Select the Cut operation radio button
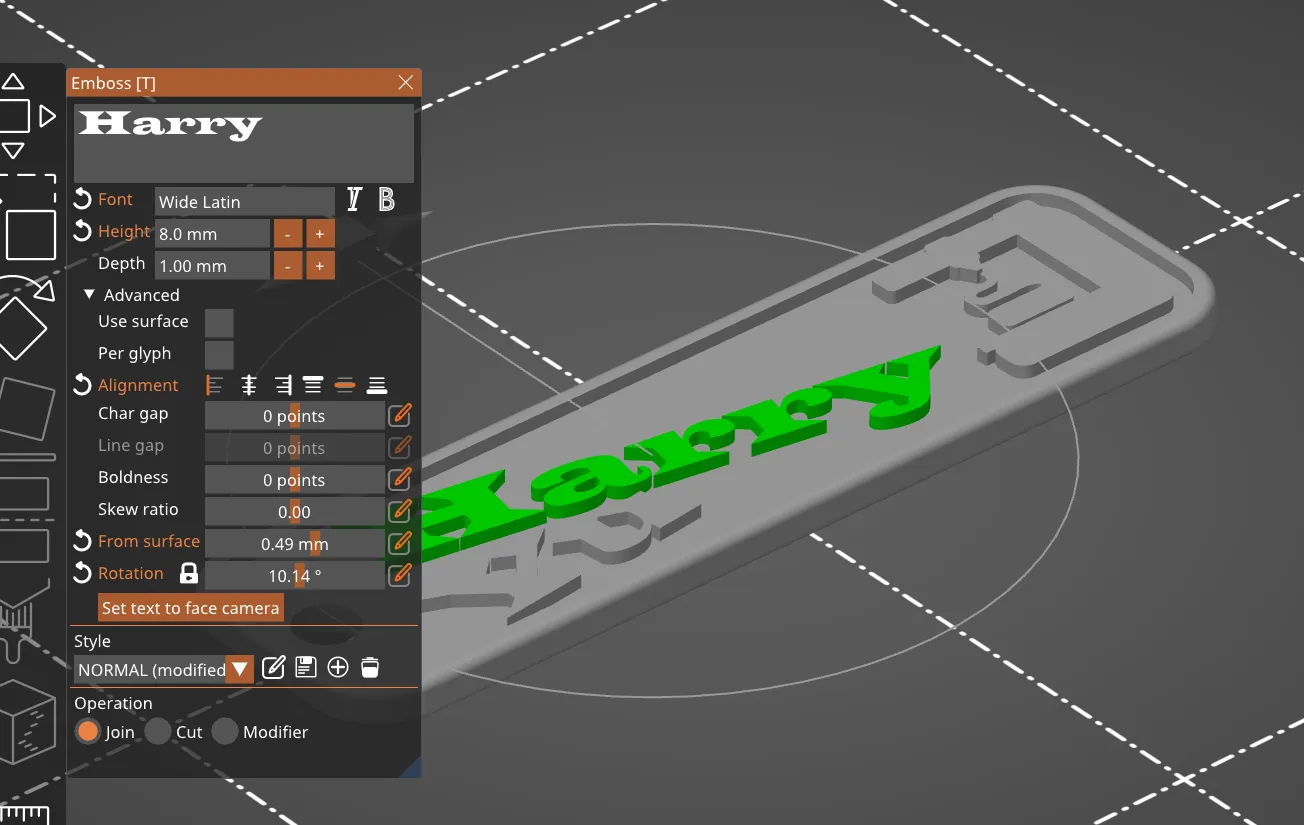This screenshot has height=825, width=1304. click(159, 732)
